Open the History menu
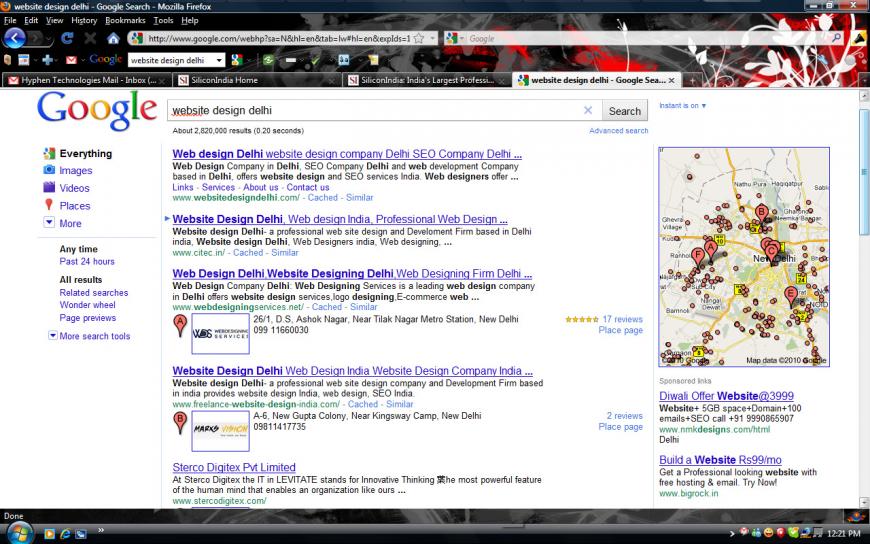Screen dimensions: 870x544 pos(84,21)
